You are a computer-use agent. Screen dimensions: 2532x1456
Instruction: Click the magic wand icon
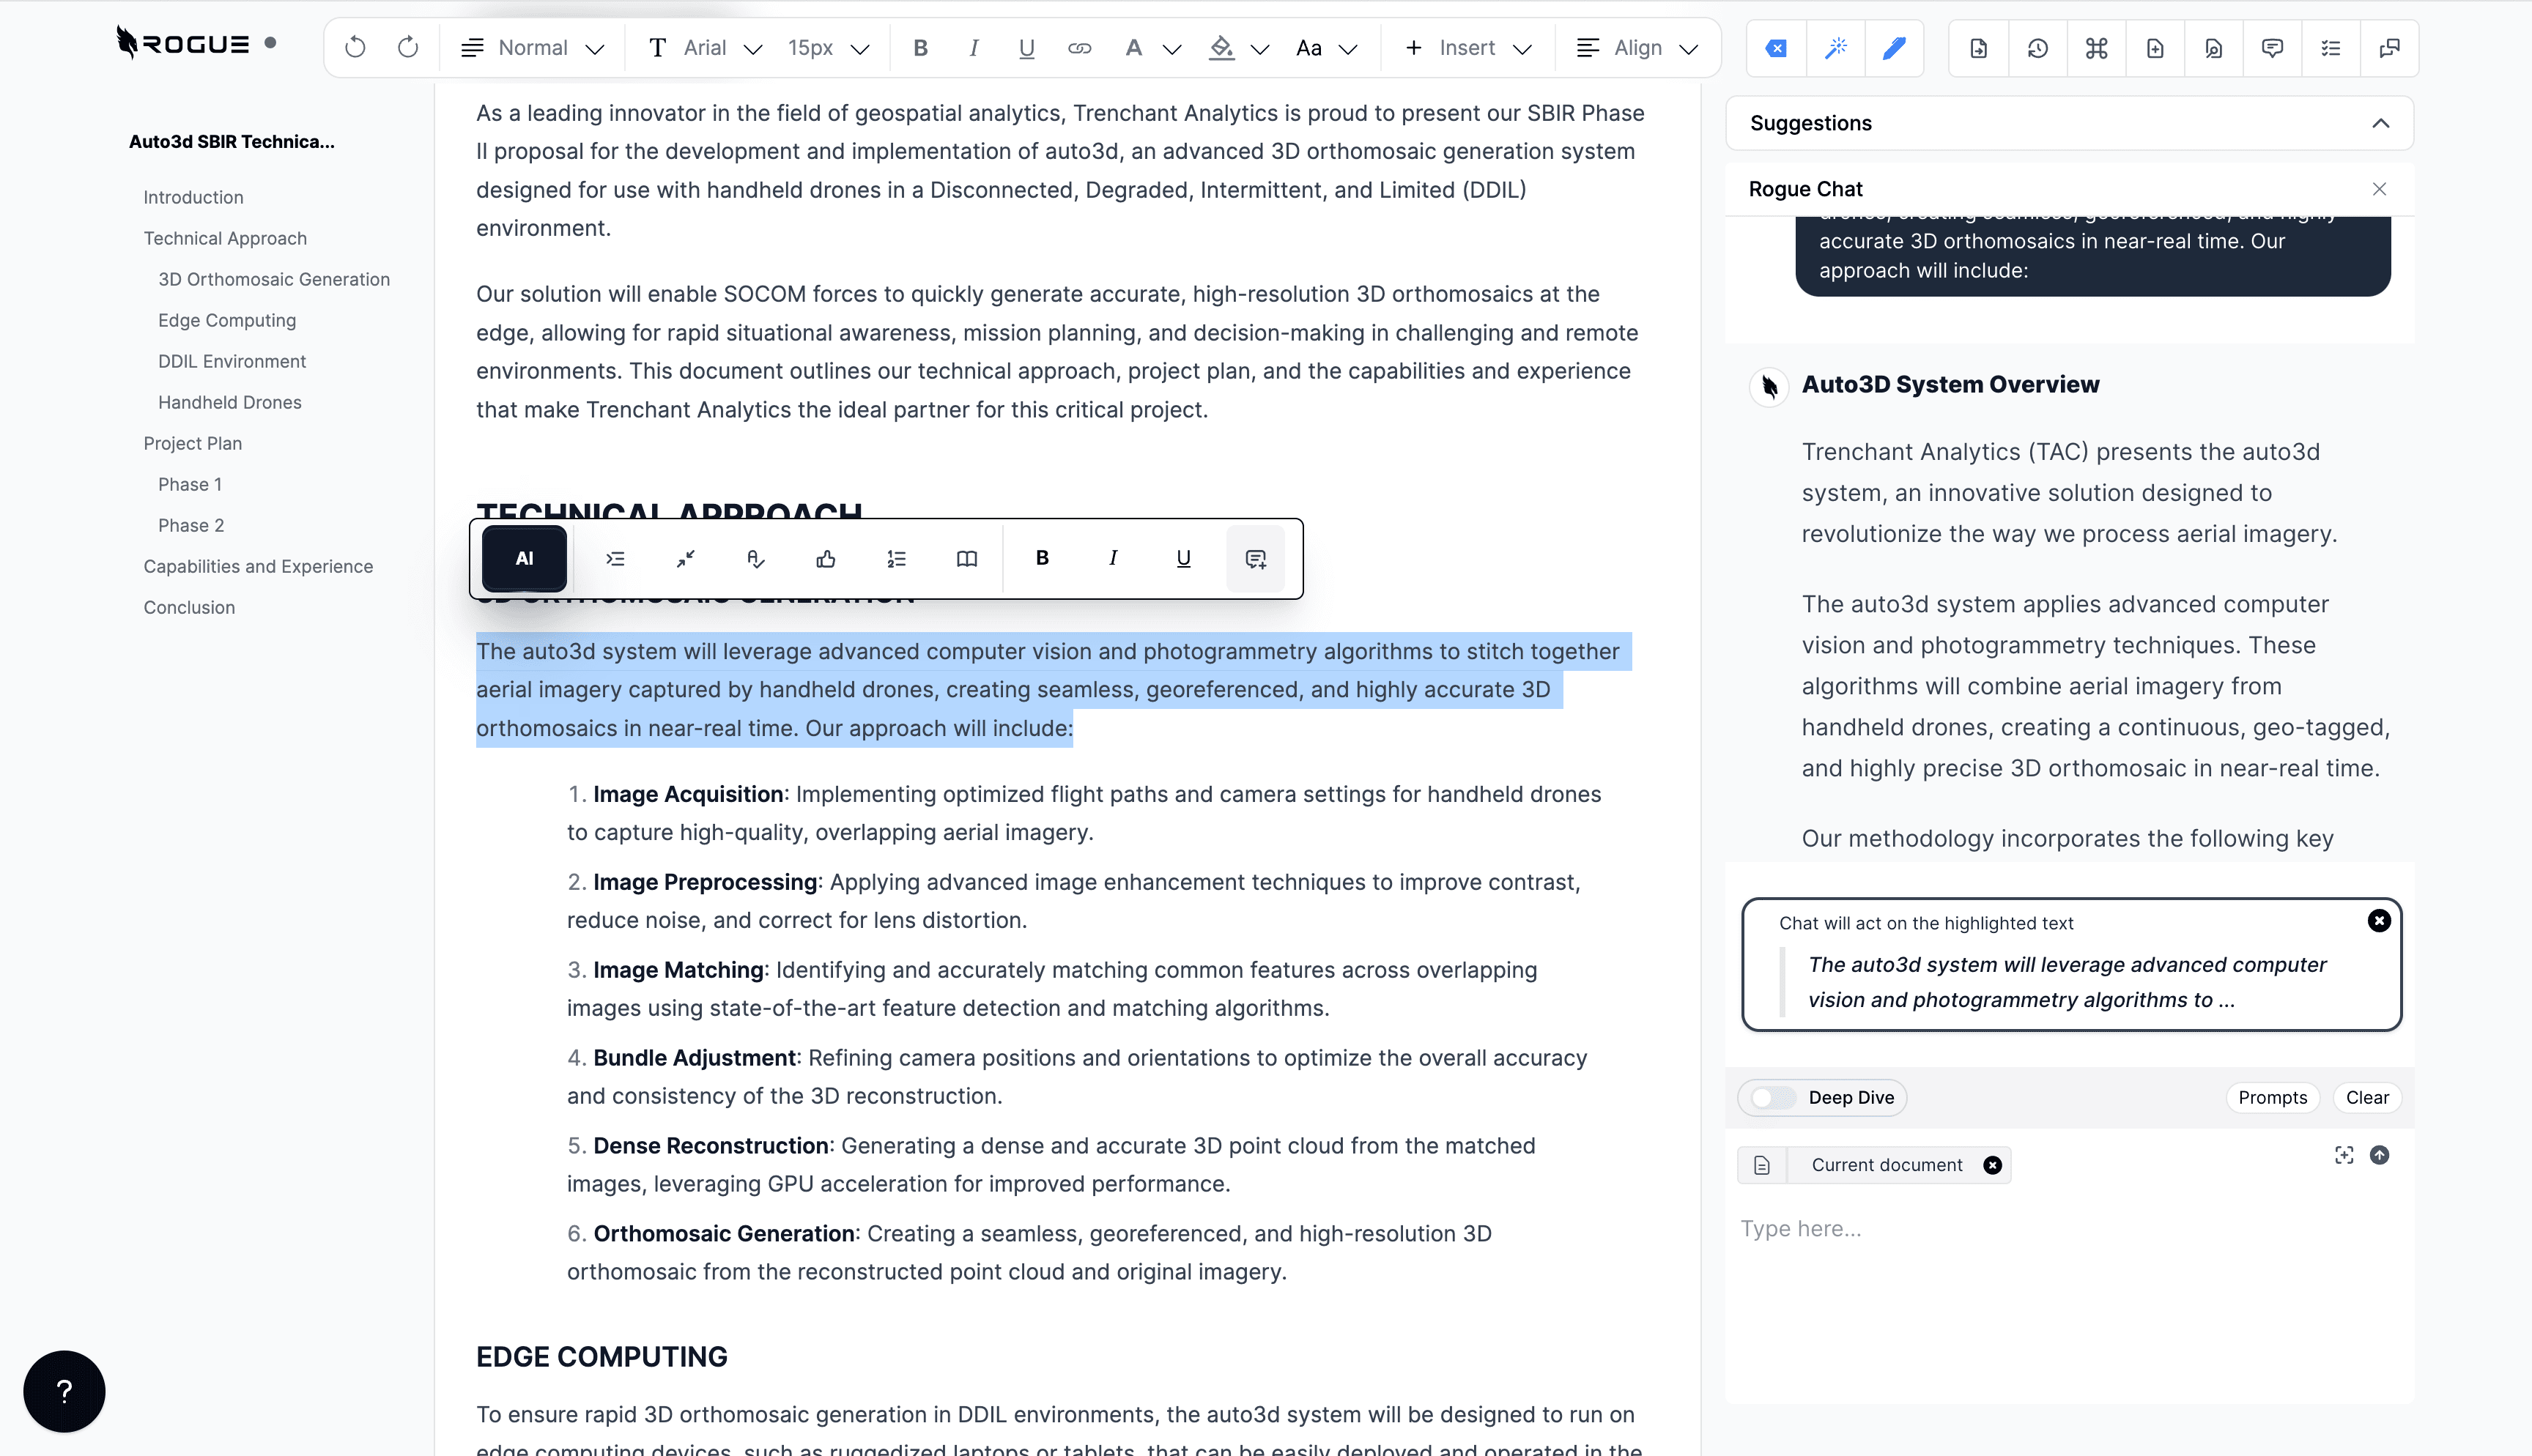(1835, 48)
